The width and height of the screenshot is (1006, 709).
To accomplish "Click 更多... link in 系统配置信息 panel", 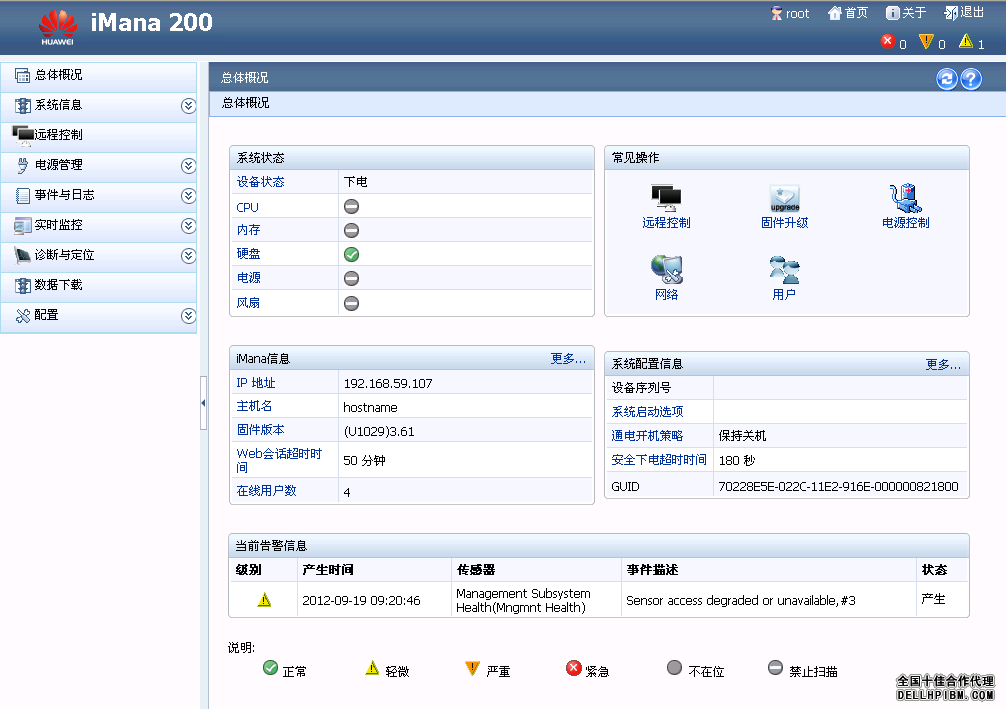I will click(x=942, y=364).
